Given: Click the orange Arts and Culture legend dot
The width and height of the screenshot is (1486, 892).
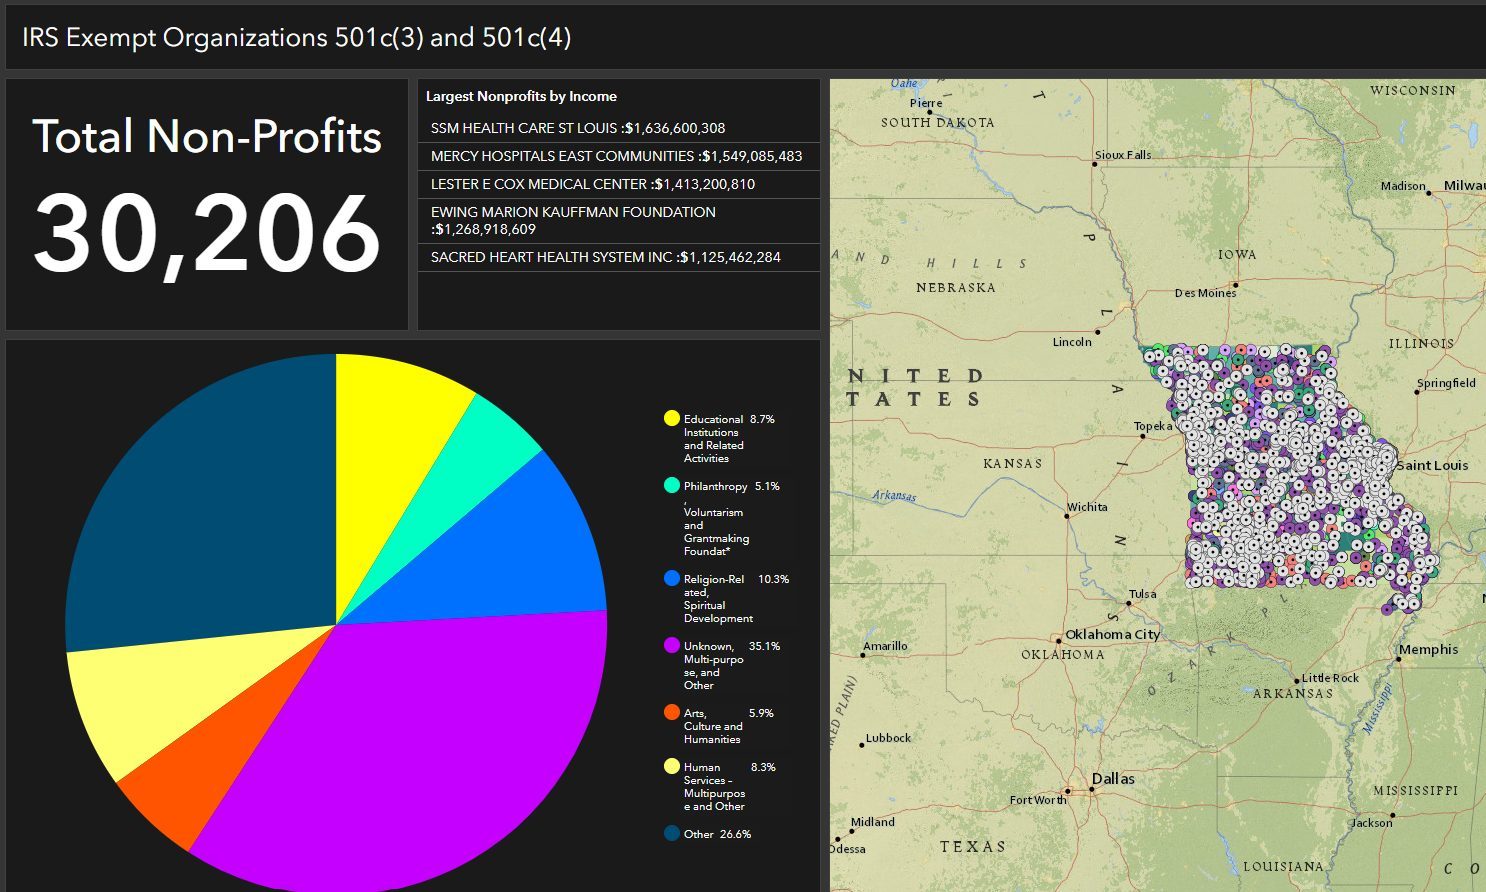Looking at the screenshot, I should pyautogui.click(x=670, y=712).
